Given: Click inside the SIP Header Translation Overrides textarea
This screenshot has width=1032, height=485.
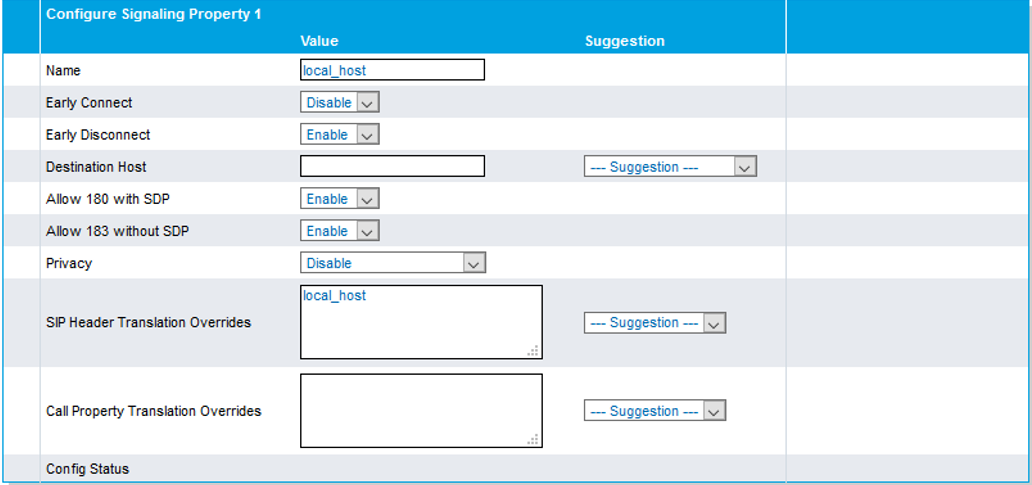Looking at the screenshot, I should click(x=421, y=322).
